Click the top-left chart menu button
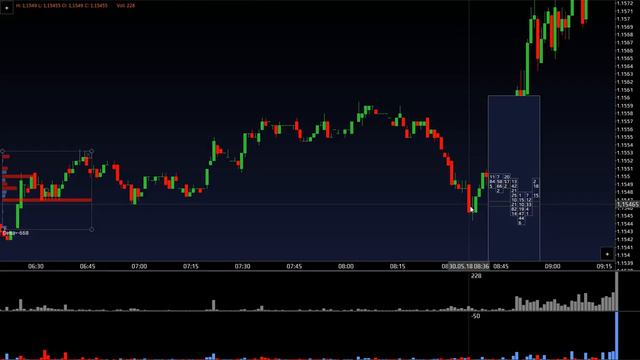The height and width of the screenshot is (360, 640). tap(7, 7)
